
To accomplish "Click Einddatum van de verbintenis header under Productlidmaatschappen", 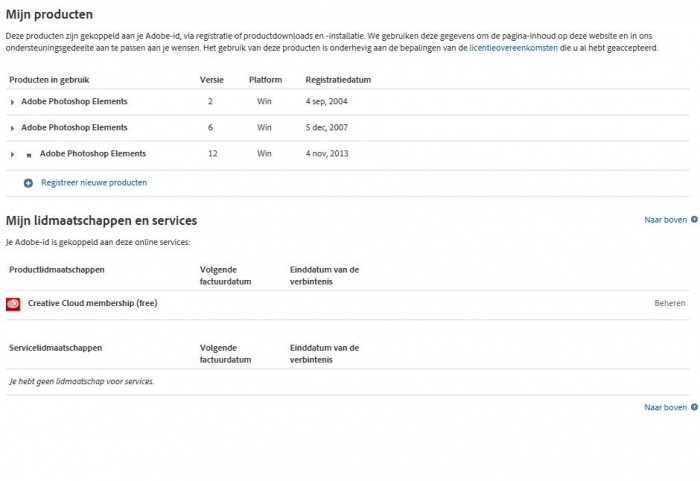I will (325, 276).
